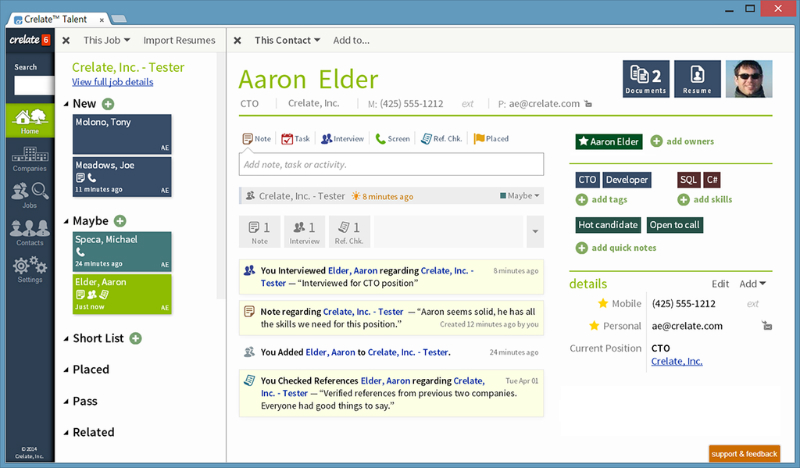Toggle the Mobile favorite star
800x468 pixels.
point(603,303)
